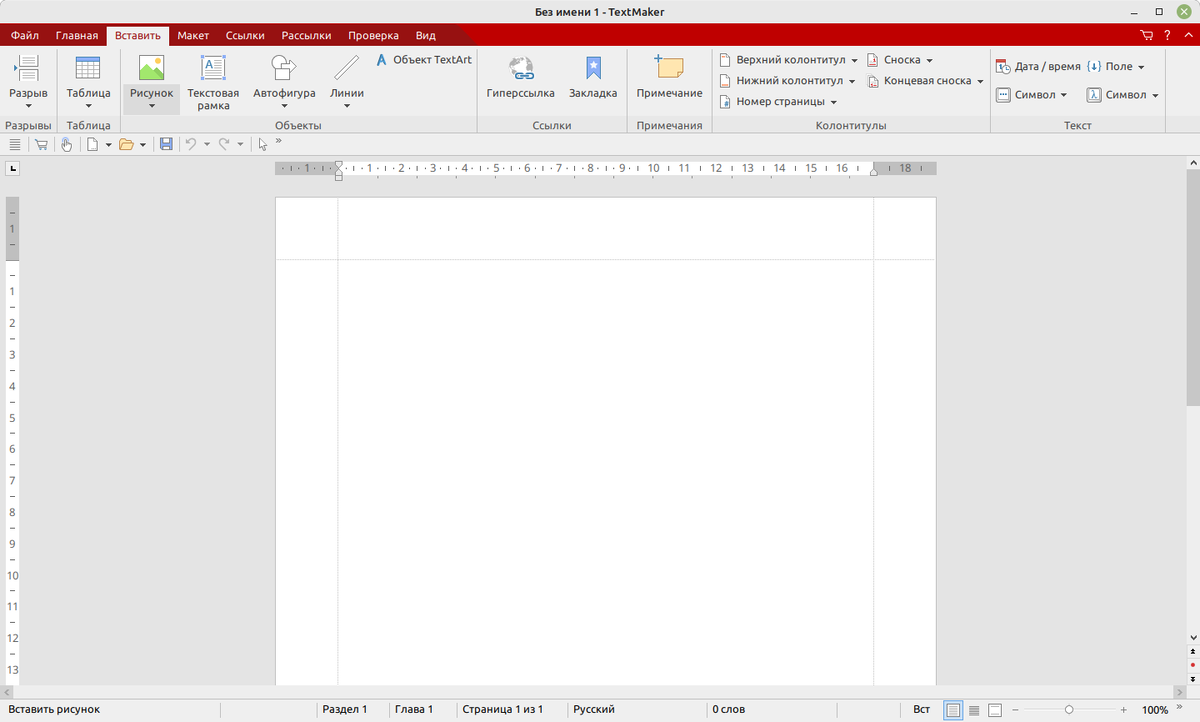
Task: Add a Примечание comment
Action: [669, 78]
